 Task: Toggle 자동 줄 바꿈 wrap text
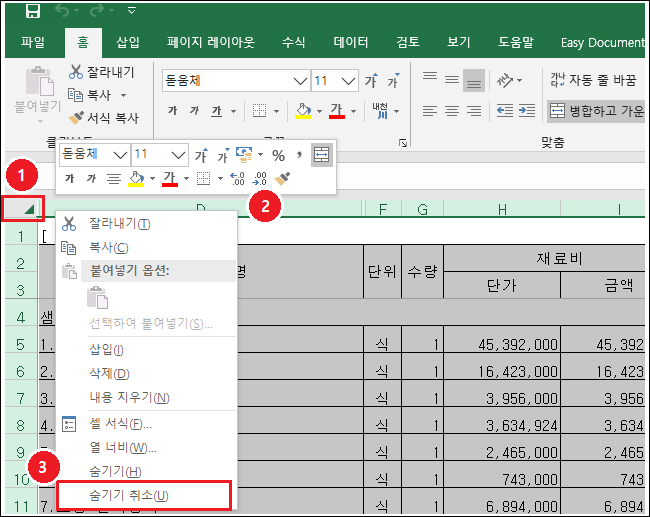pyautogui.click(x=593, y=80)
